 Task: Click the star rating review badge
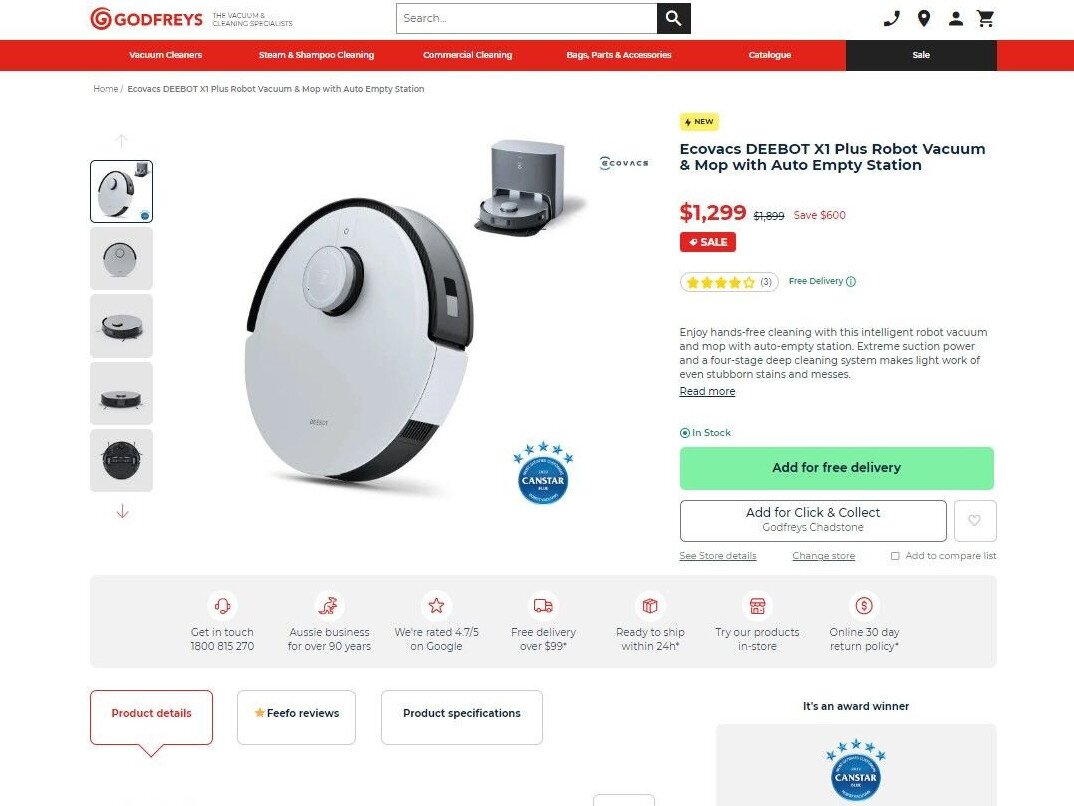729,282
